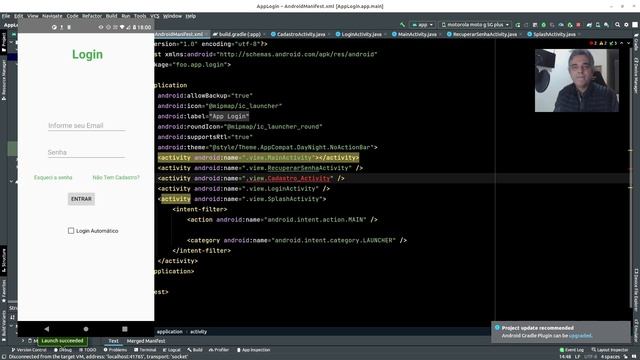Open the VCS menu
Screen dimensions: 640x360
point(155,16)
